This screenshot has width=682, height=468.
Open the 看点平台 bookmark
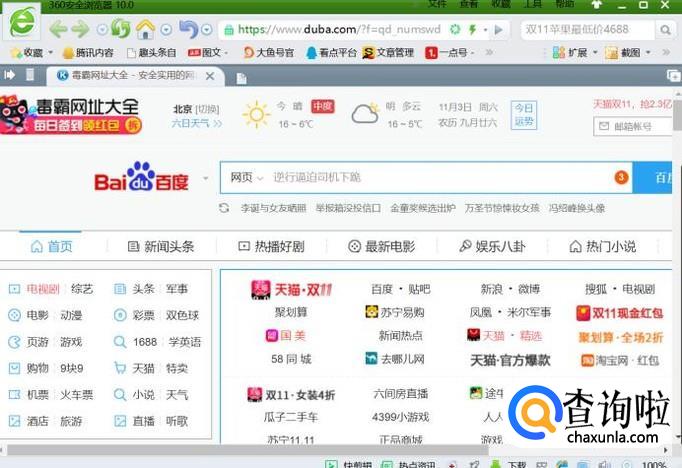[x=331, y=53]
